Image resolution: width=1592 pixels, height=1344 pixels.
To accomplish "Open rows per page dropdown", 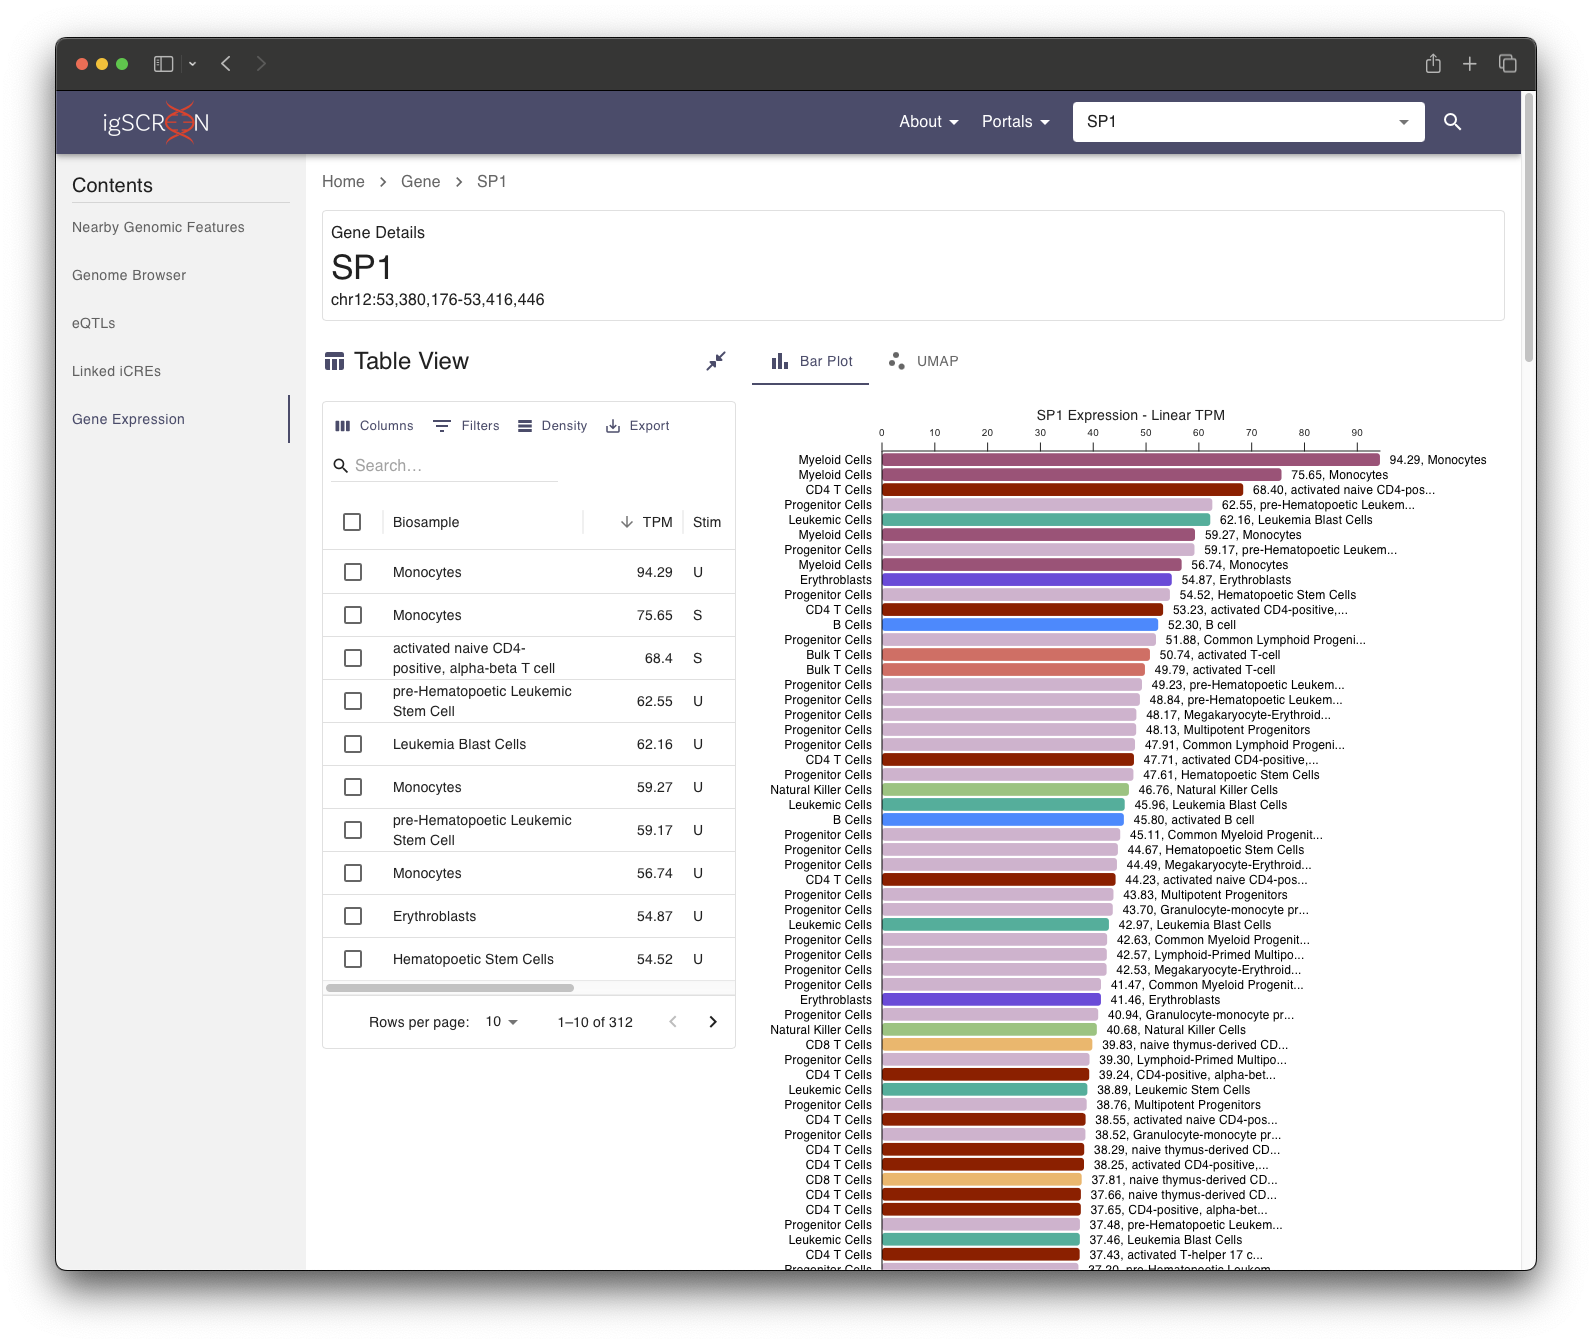I will [502, 1022].
